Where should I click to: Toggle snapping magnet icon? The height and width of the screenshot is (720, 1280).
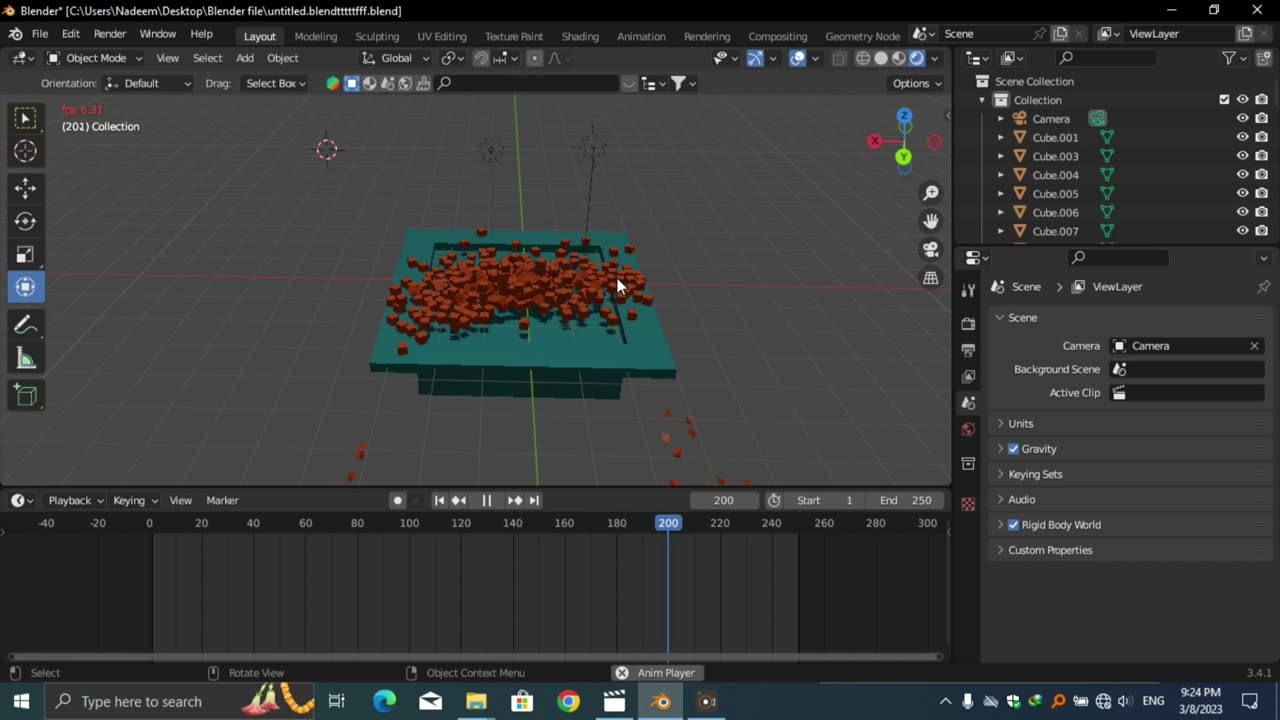[x=481, y=58]
